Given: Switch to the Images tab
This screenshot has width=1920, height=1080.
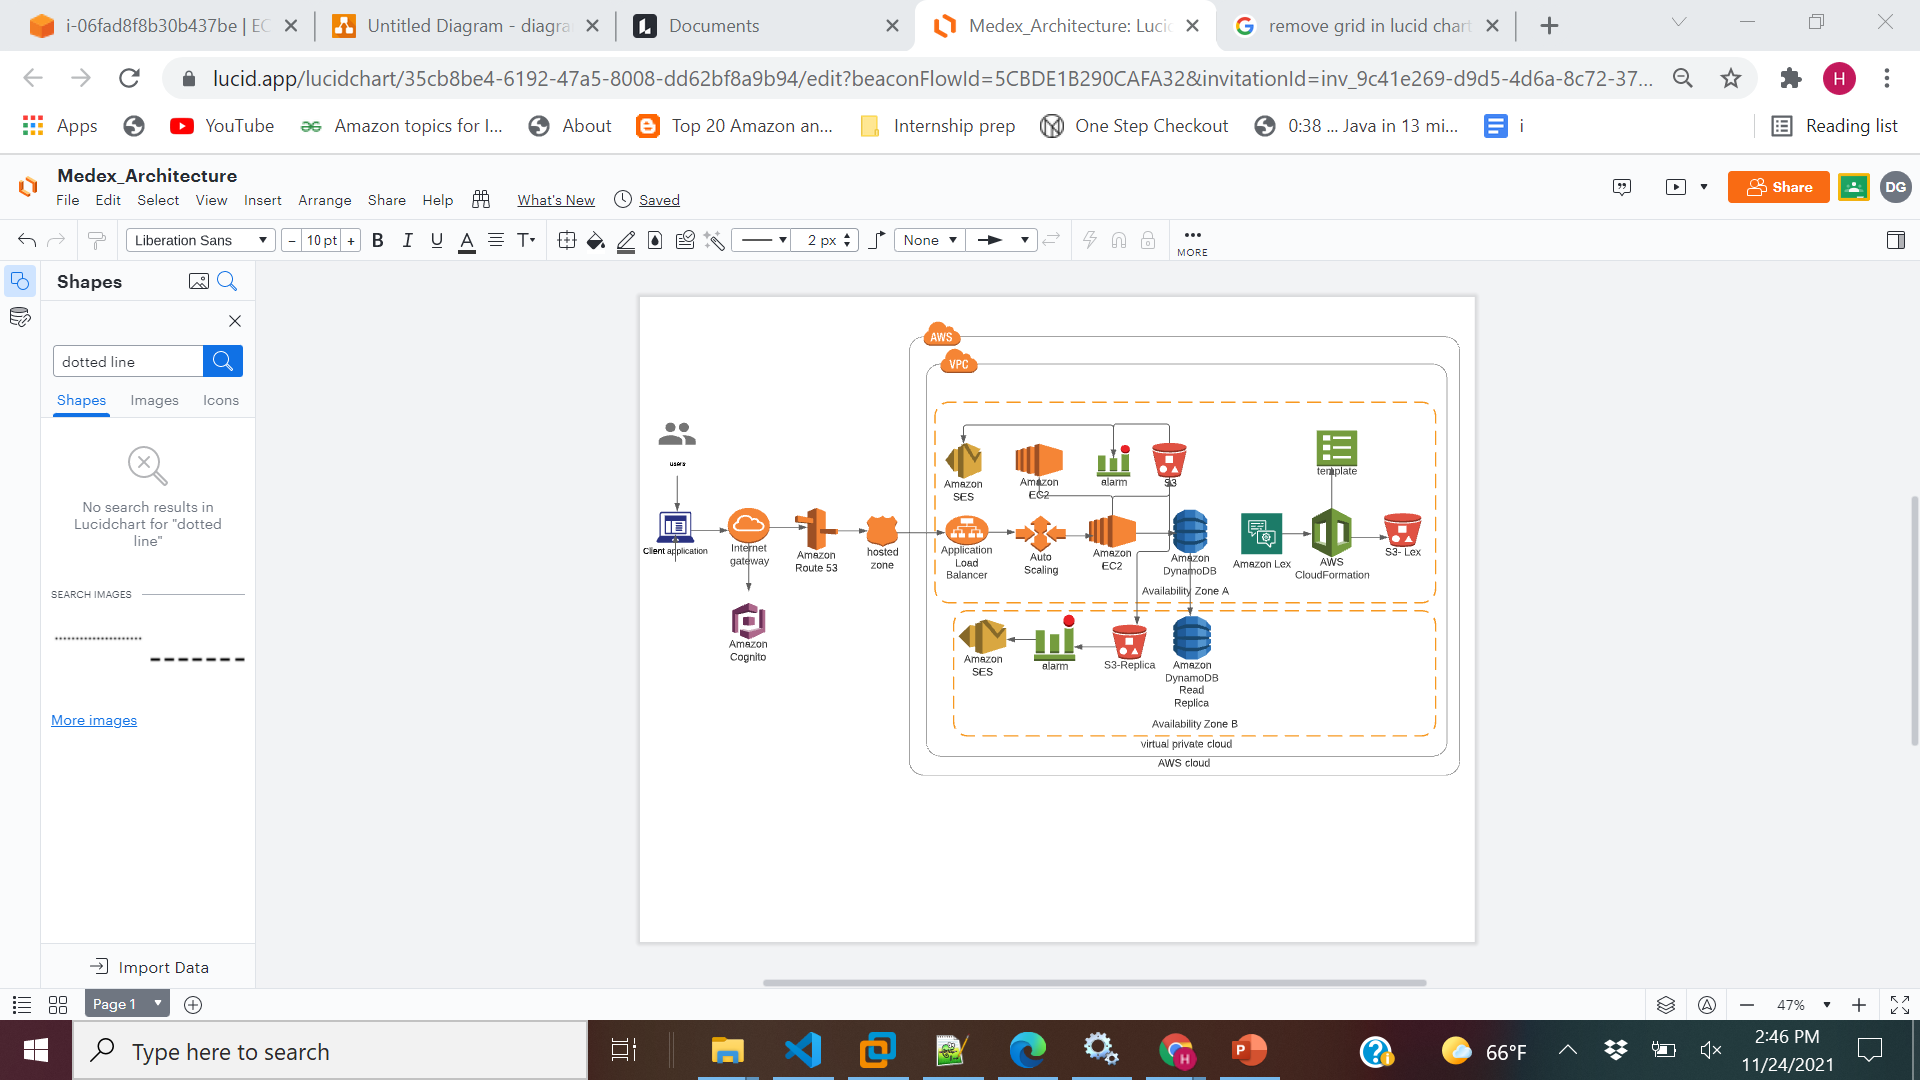Looking at the screenshot, I should (x=154, y=400).
